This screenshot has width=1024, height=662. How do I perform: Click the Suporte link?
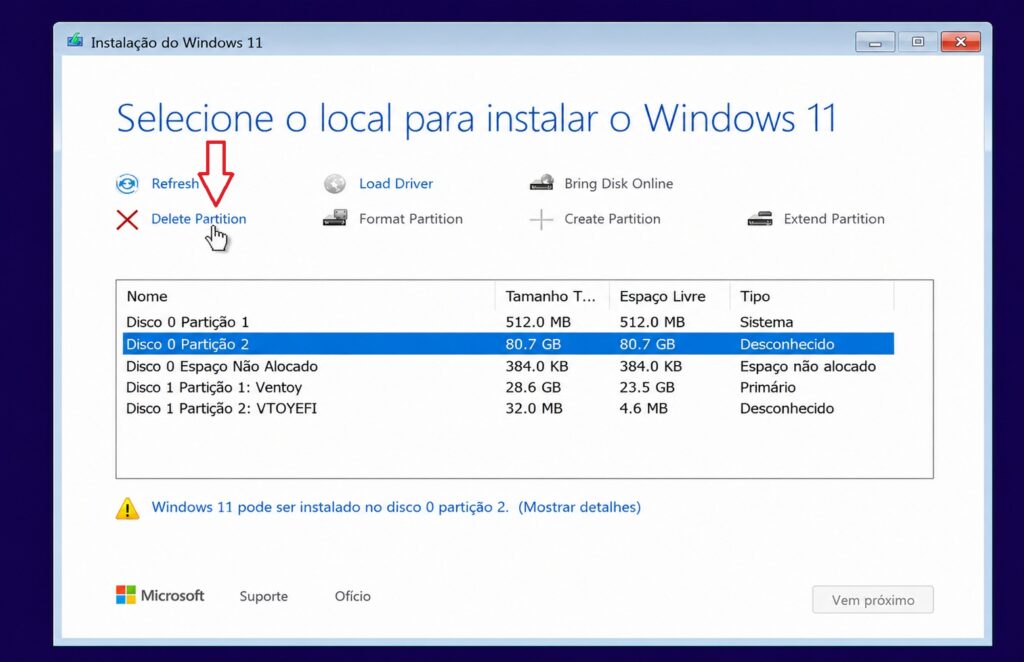pos(264,596)
